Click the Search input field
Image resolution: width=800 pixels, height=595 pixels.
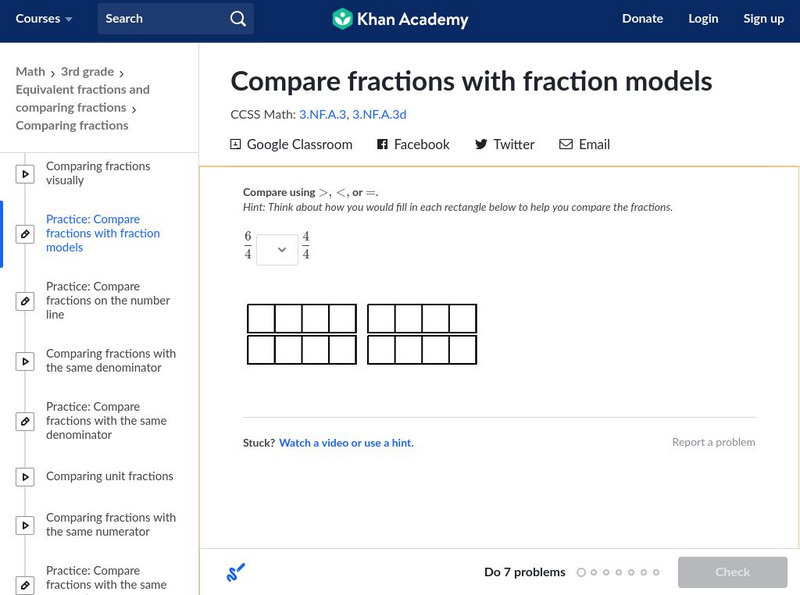[160, 19]
